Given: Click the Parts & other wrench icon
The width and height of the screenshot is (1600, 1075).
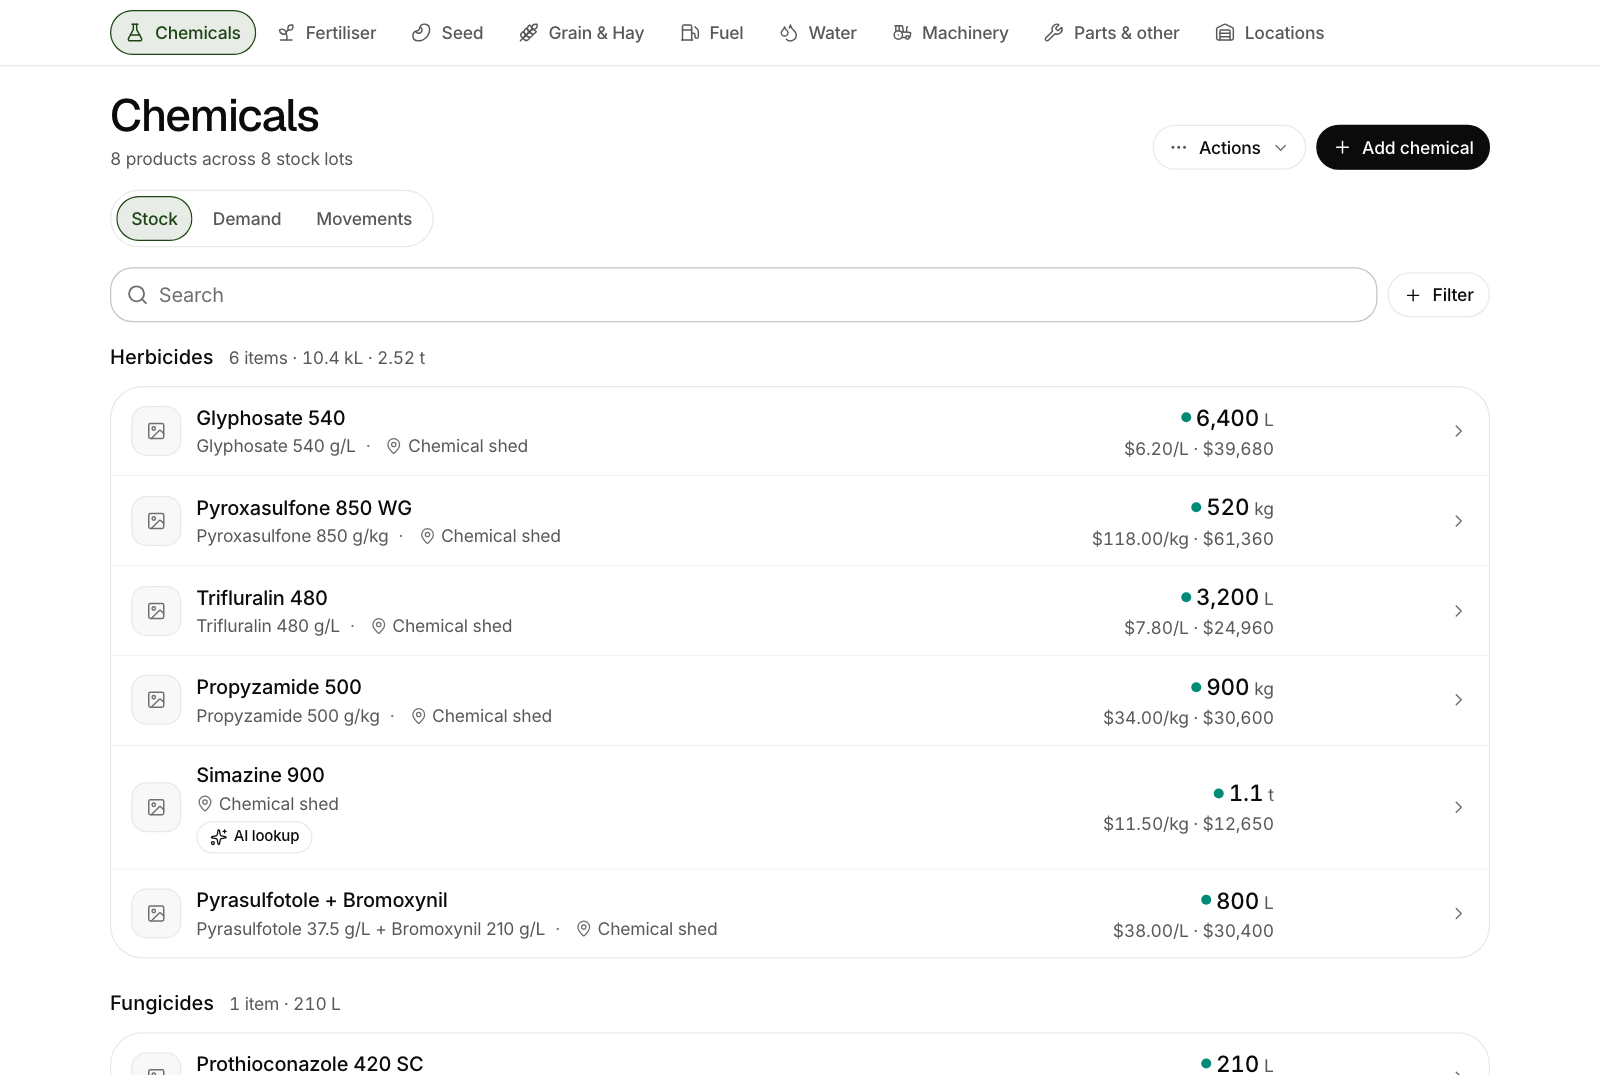Looking at the screenshot, I should tap(1054, 33).
